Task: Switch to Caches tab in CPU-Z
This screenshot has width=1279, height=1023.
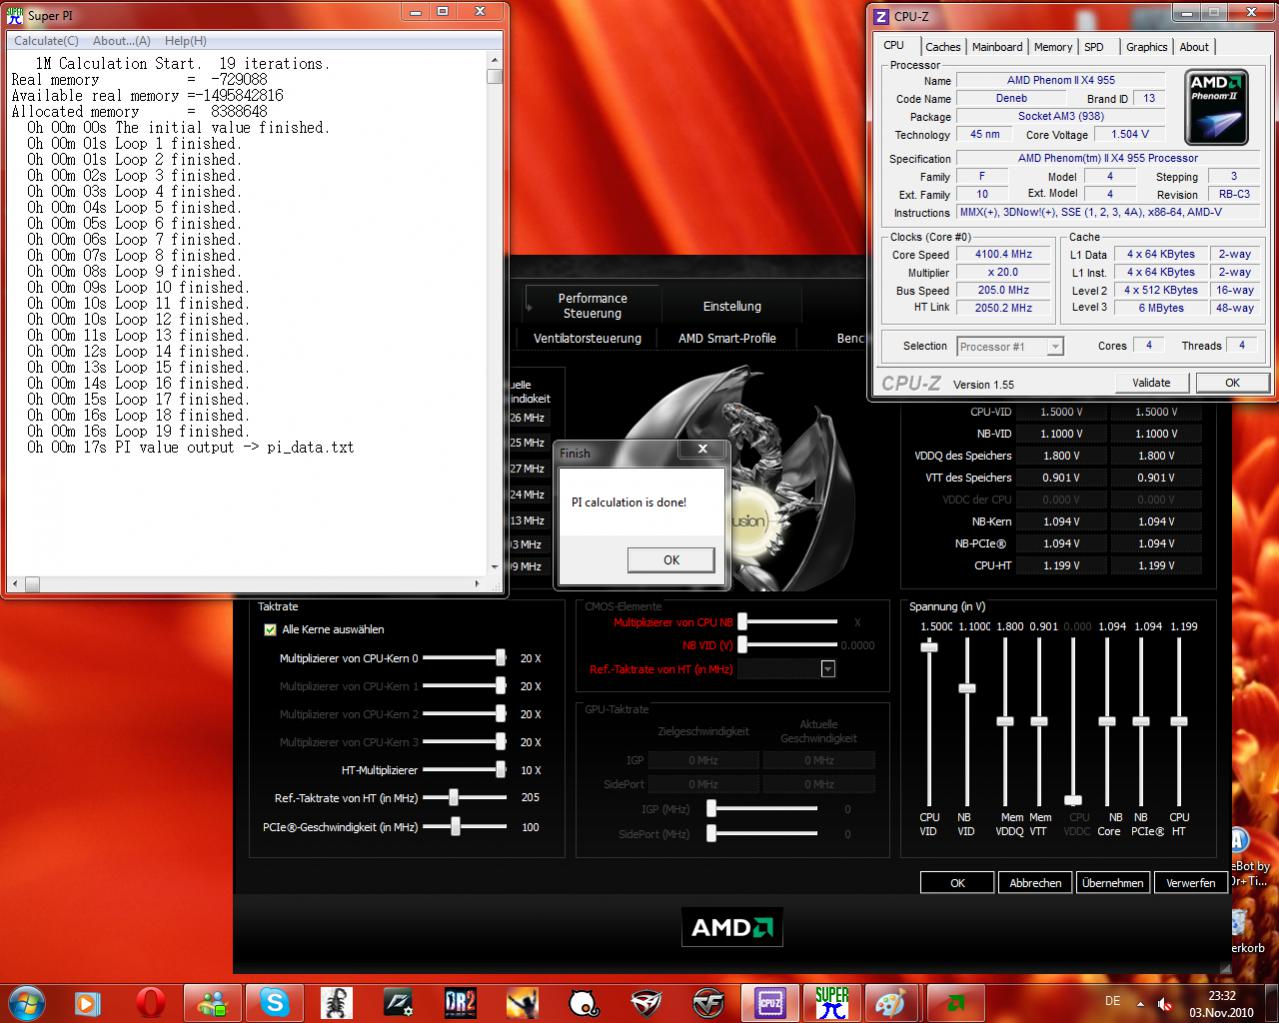Action: point(942,47)
